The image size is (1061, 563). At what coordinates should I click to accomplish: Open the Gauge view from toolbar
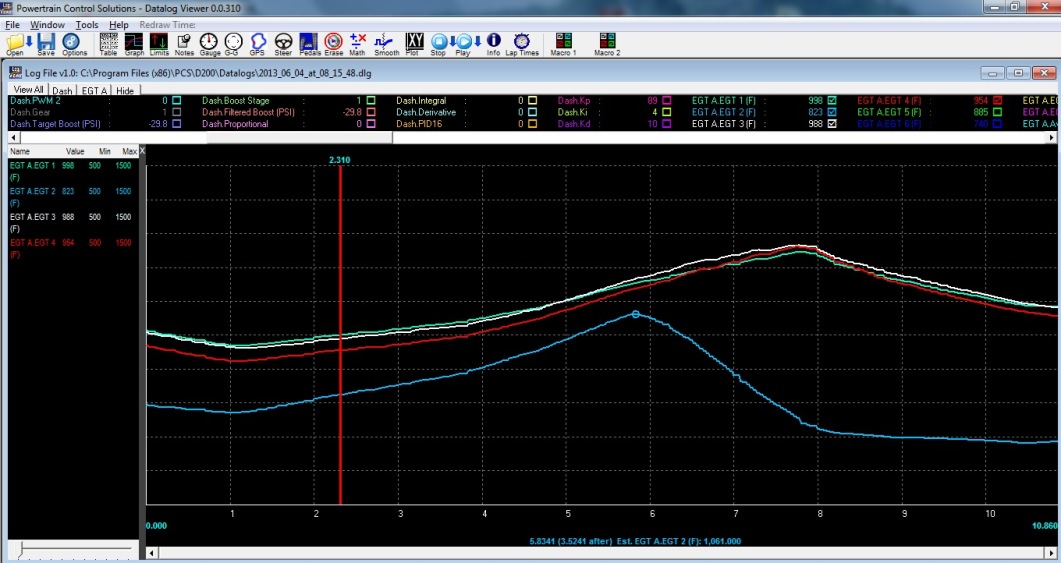click(209, 42)
